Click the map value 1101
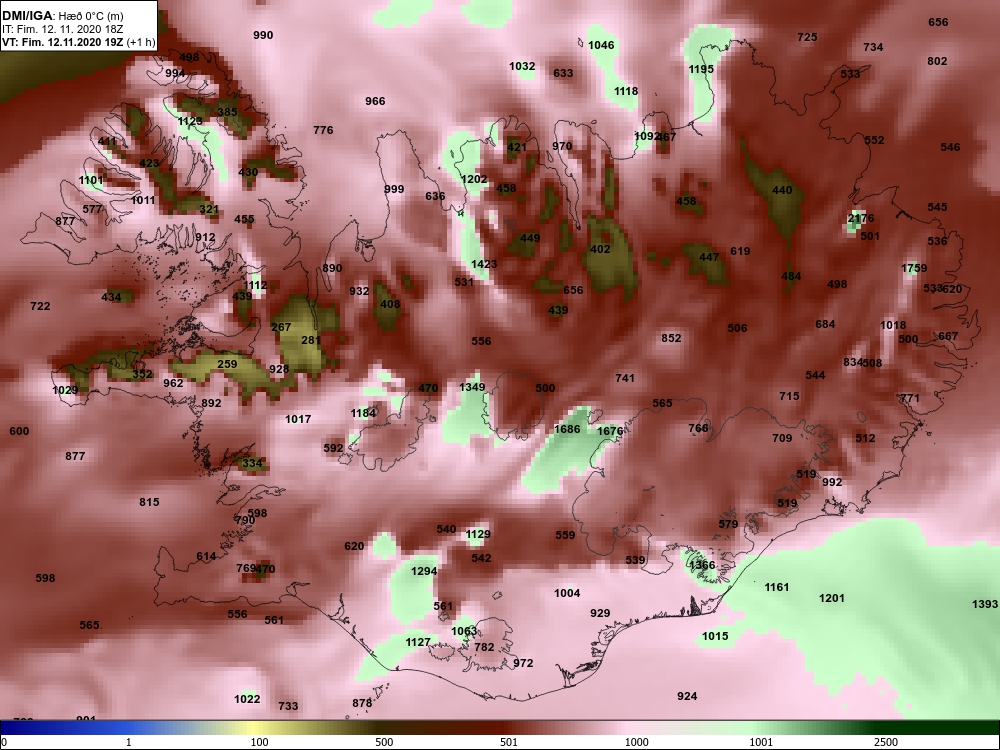 pos(91,180)
